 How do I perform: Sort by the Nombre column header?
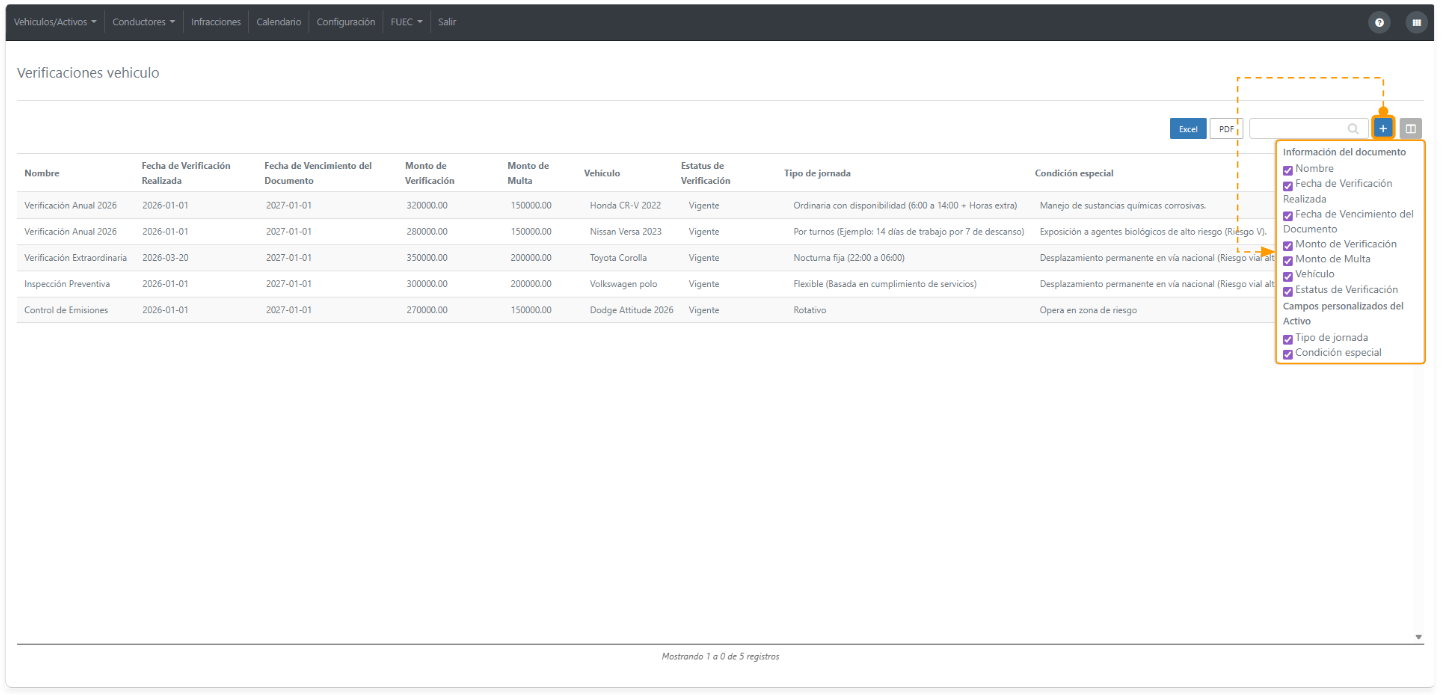coord(42,173)
